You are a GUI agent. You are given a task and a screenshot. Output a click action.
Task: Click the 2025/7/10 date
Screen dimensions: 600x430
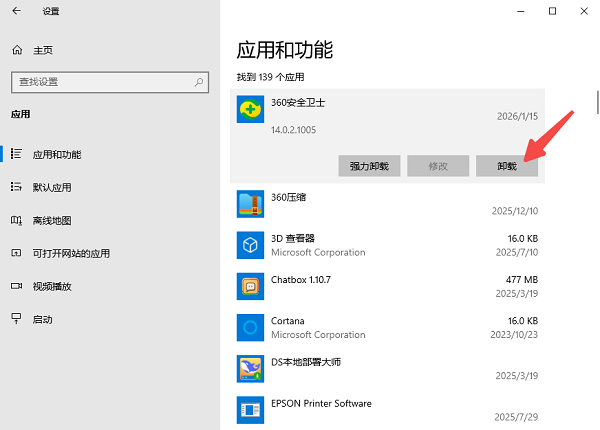[517, 252]
